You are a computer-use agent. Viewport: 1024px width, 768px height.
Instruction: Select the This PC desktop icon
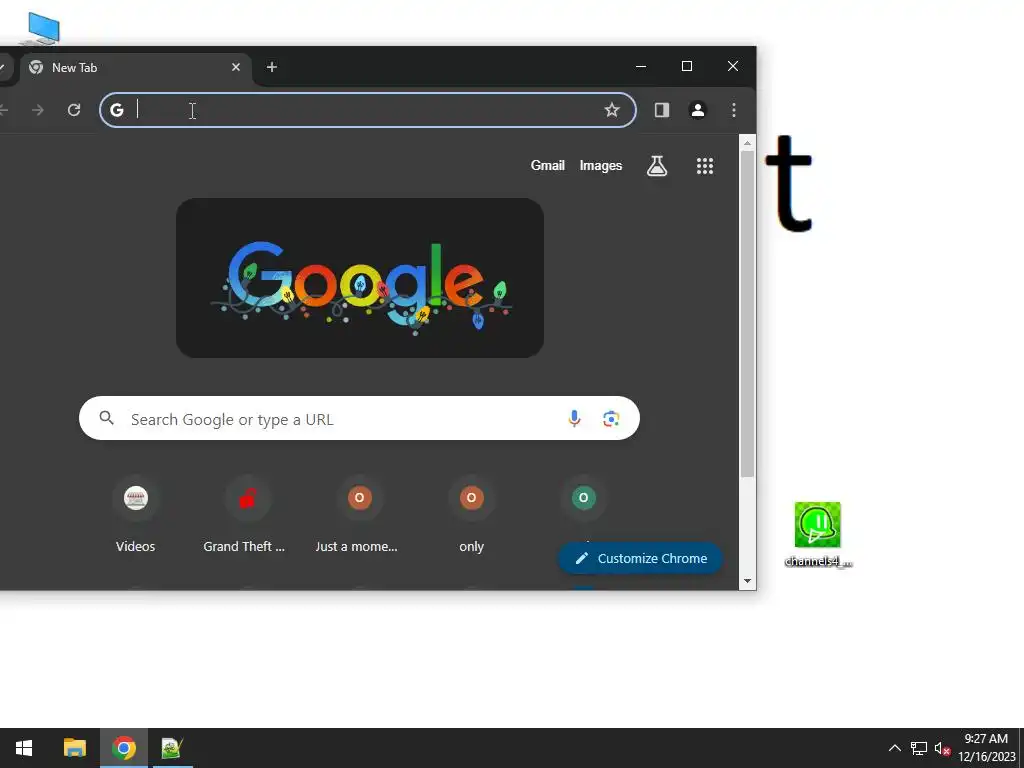tap(42, 28)
